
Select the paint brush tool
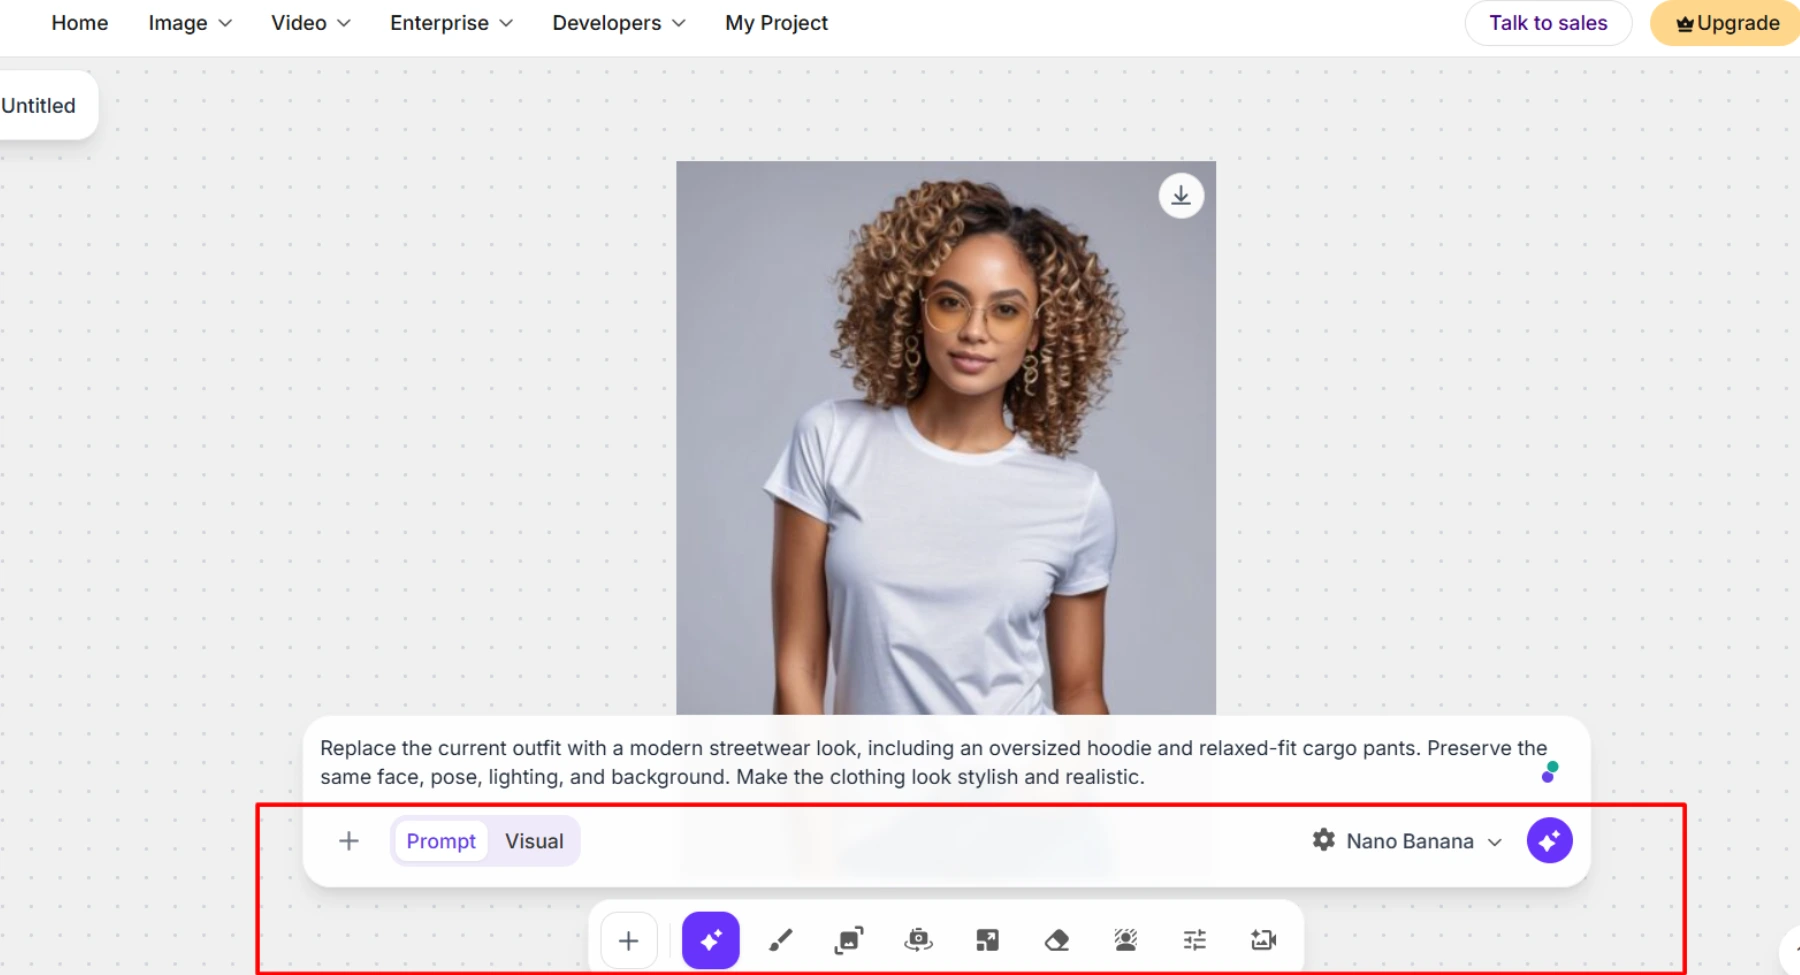(780, 940)
